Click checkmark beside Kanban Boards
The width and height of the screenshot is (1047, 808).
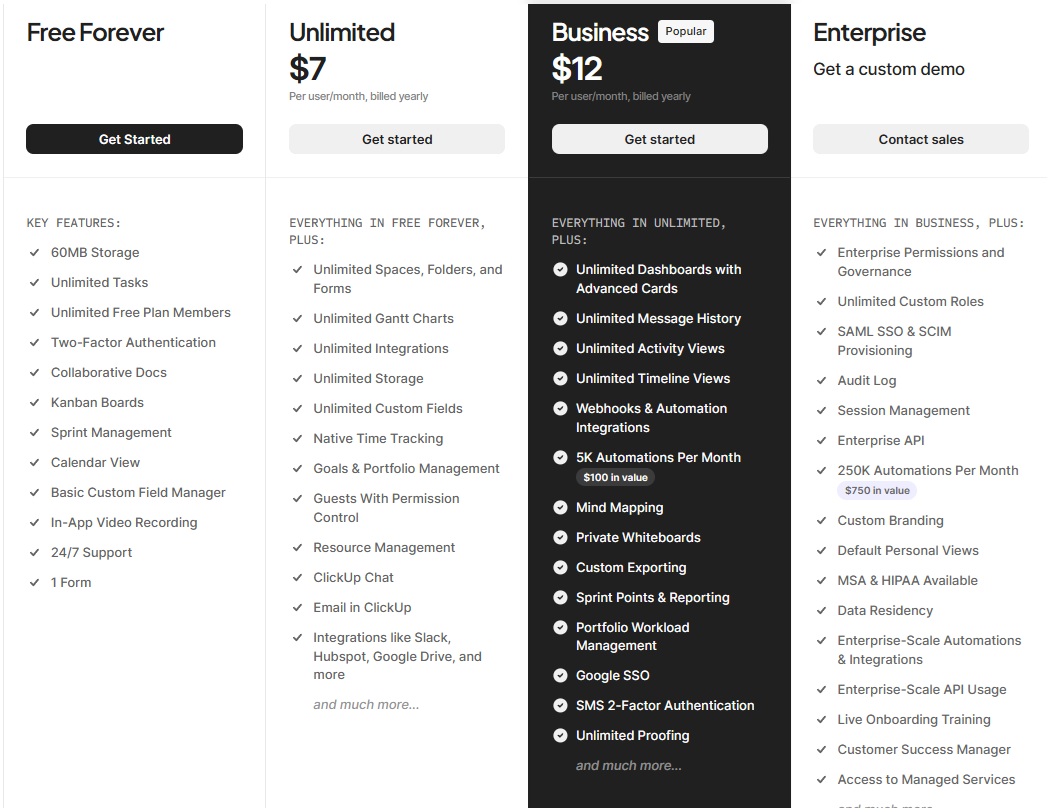click(34, 403)
